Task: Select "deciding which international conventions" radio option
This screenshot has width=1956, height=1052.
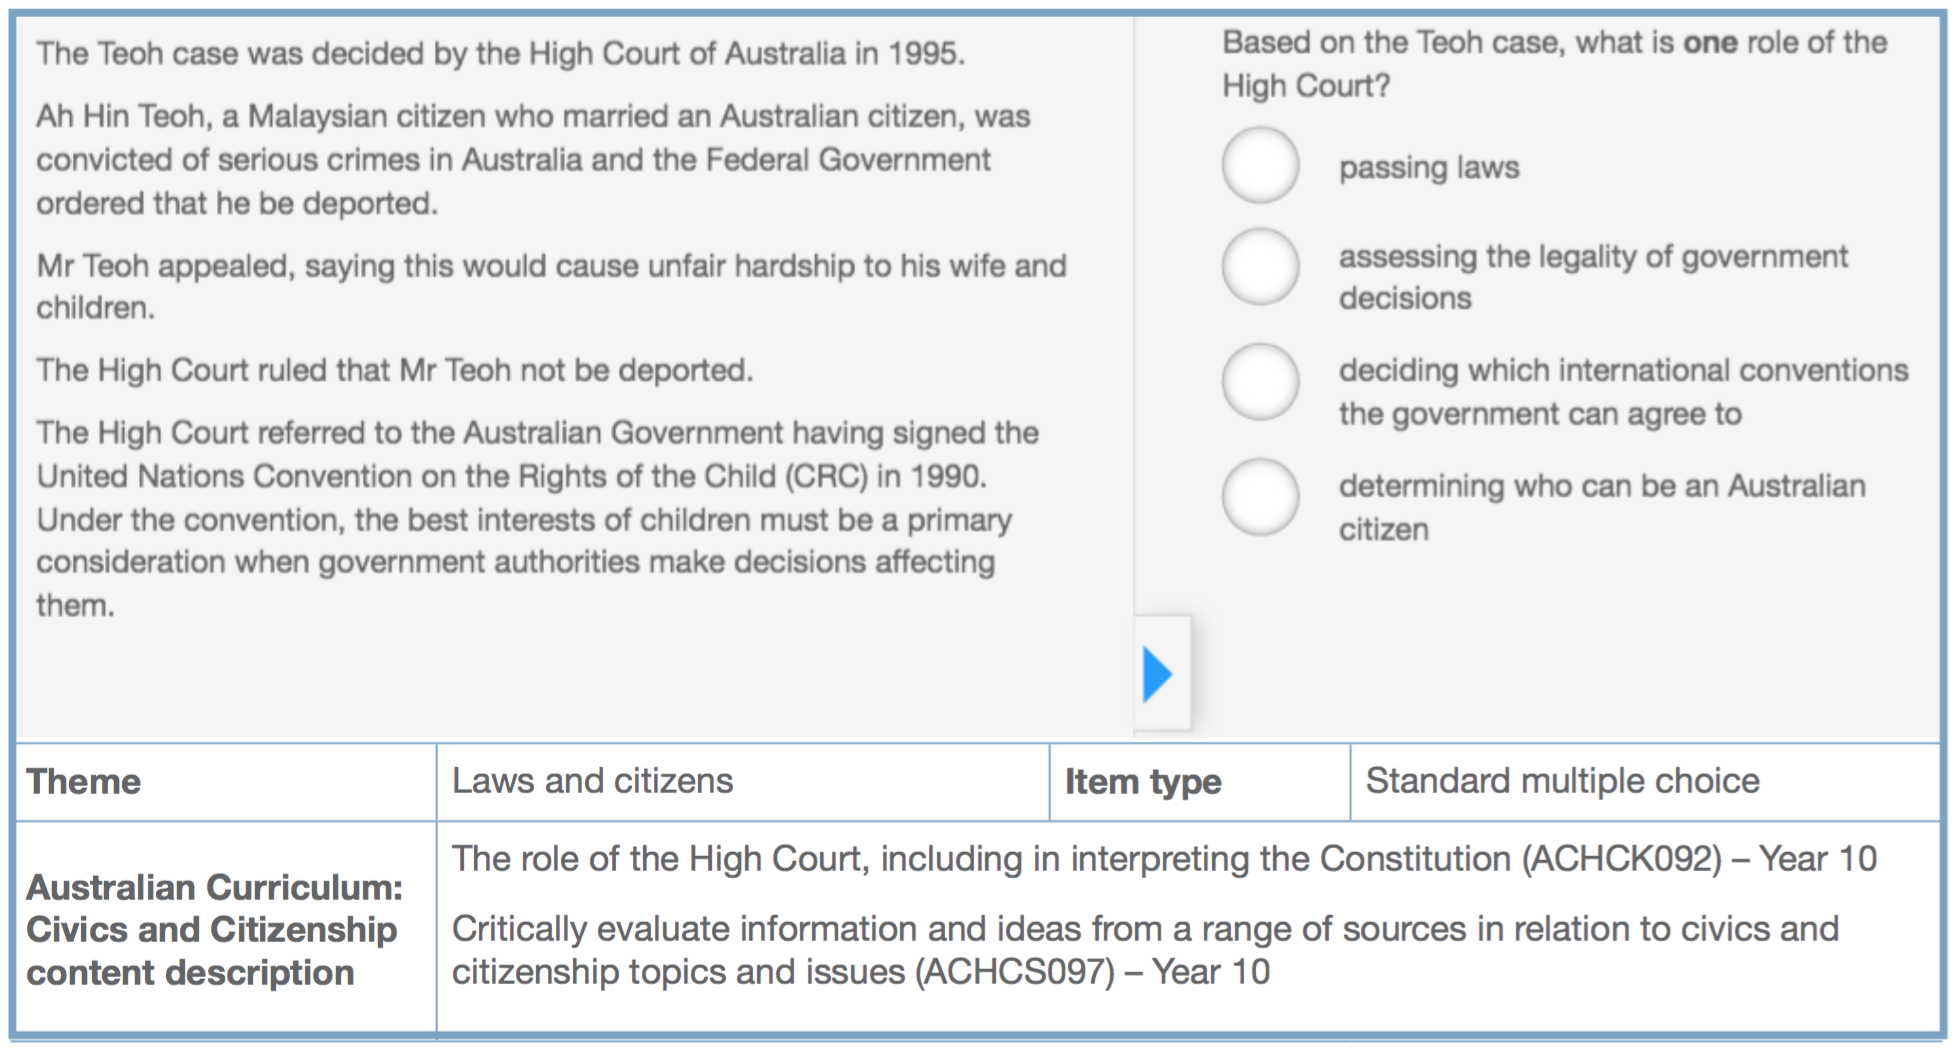Action: tap(1260, 382)
